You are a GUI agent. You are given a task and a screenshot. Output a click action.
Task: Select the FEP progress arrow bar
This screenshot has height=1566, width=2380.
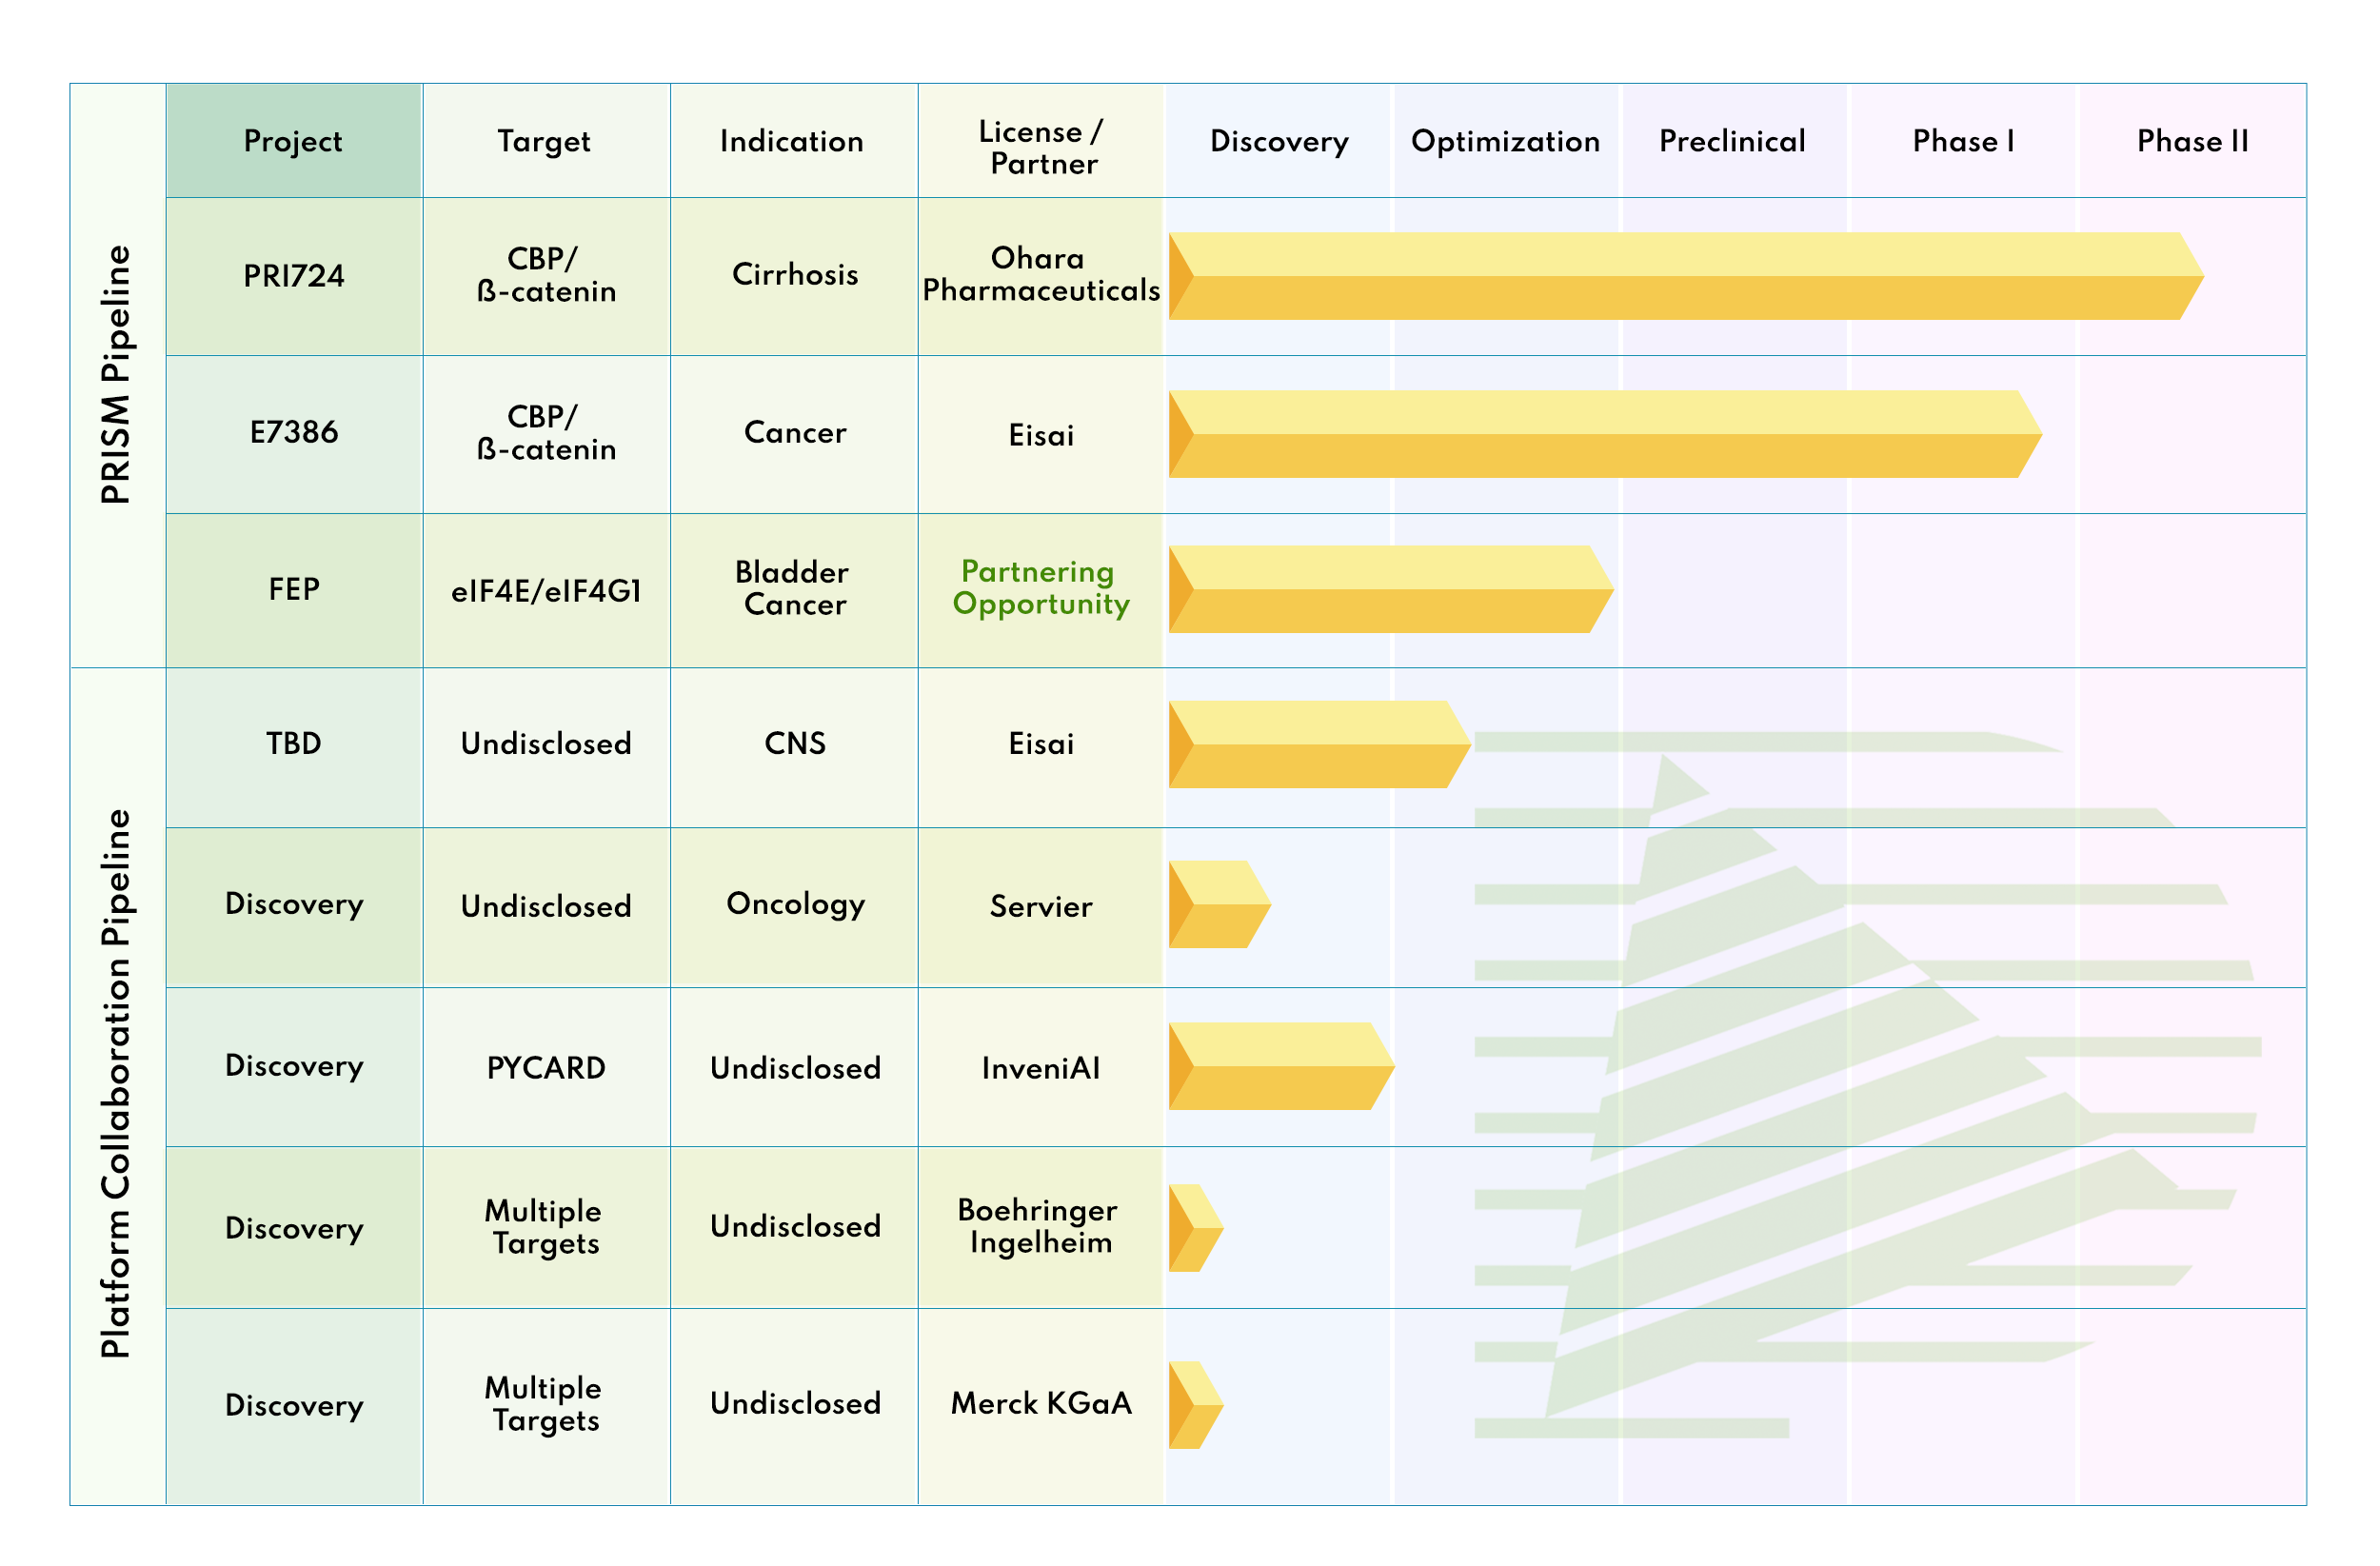pyautogui.click(x=1391, y=589)
